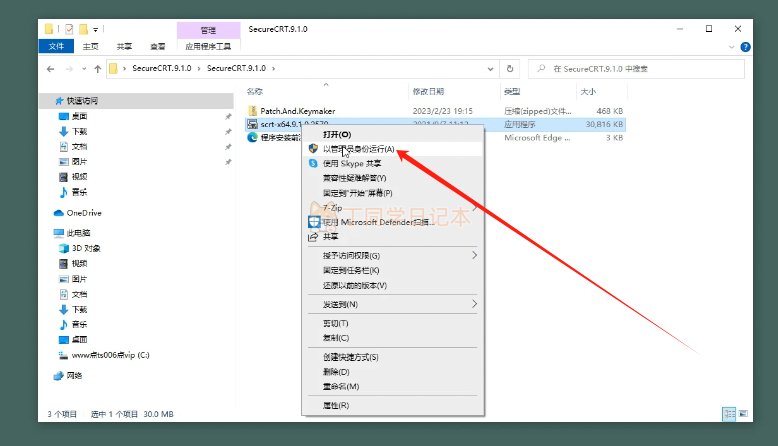Click inside the search SecureCRT.9.1.0 box
This screenshot has width=778, height=446.
[x=637, y=69]
